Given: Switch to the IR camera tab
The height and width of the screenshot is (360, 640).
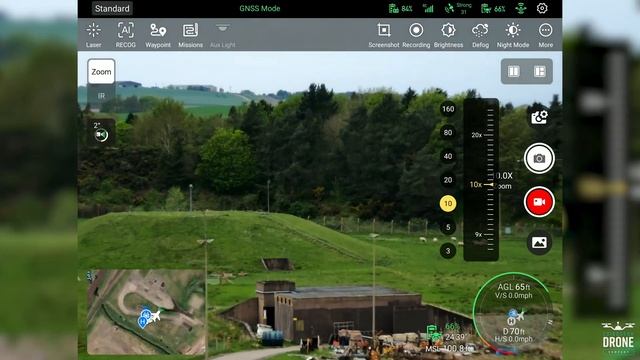Looking at the screenshot, I should pos(101,96).
